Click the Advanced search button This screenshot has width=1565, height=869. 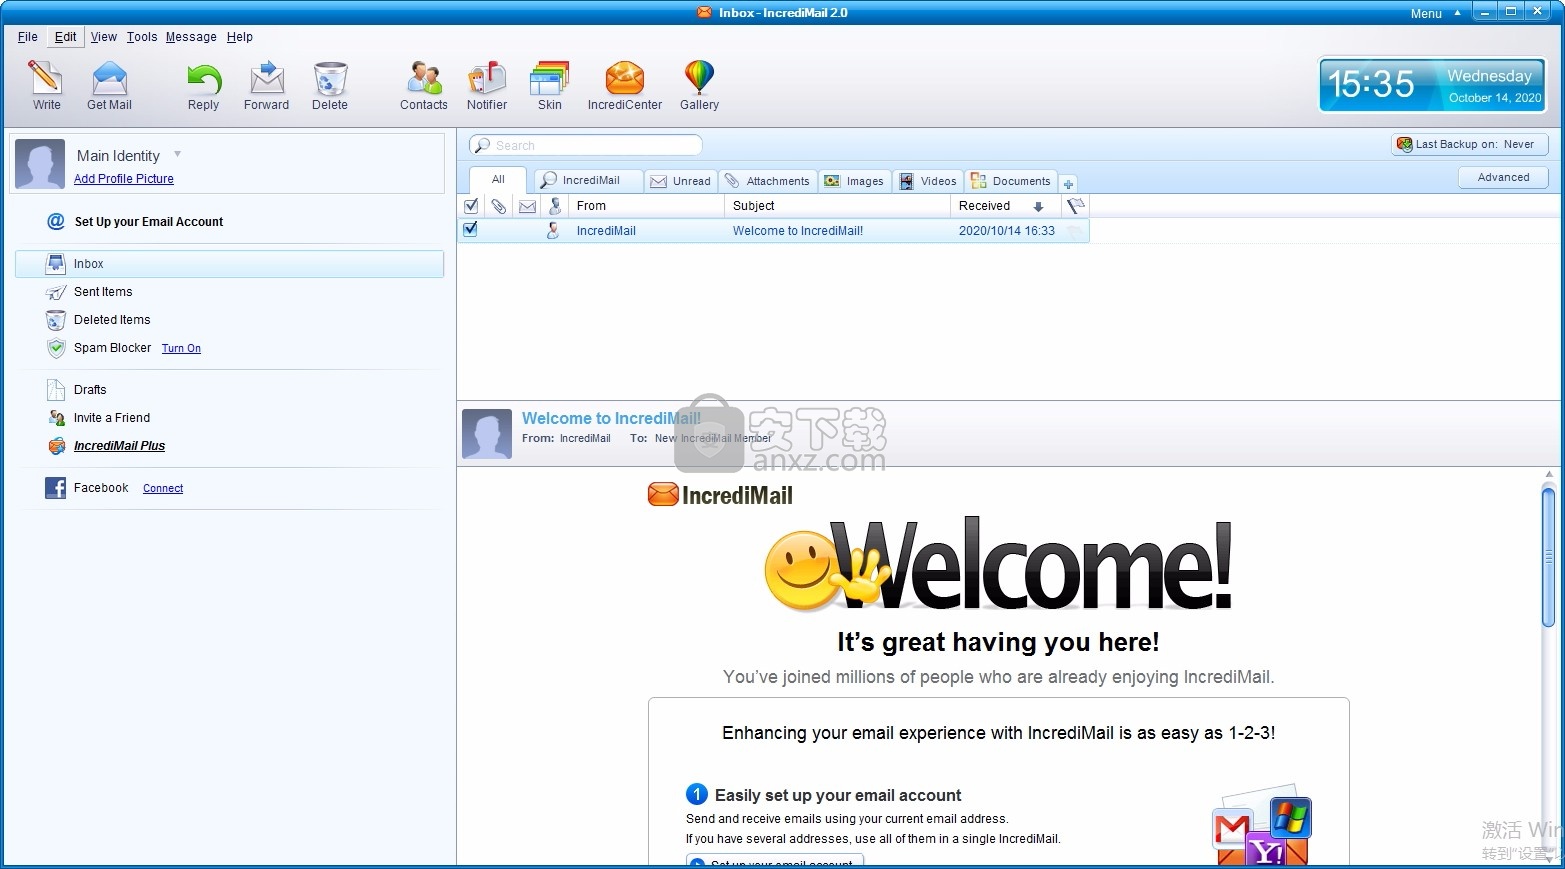pyautogui.click(x=1503, y=177)
